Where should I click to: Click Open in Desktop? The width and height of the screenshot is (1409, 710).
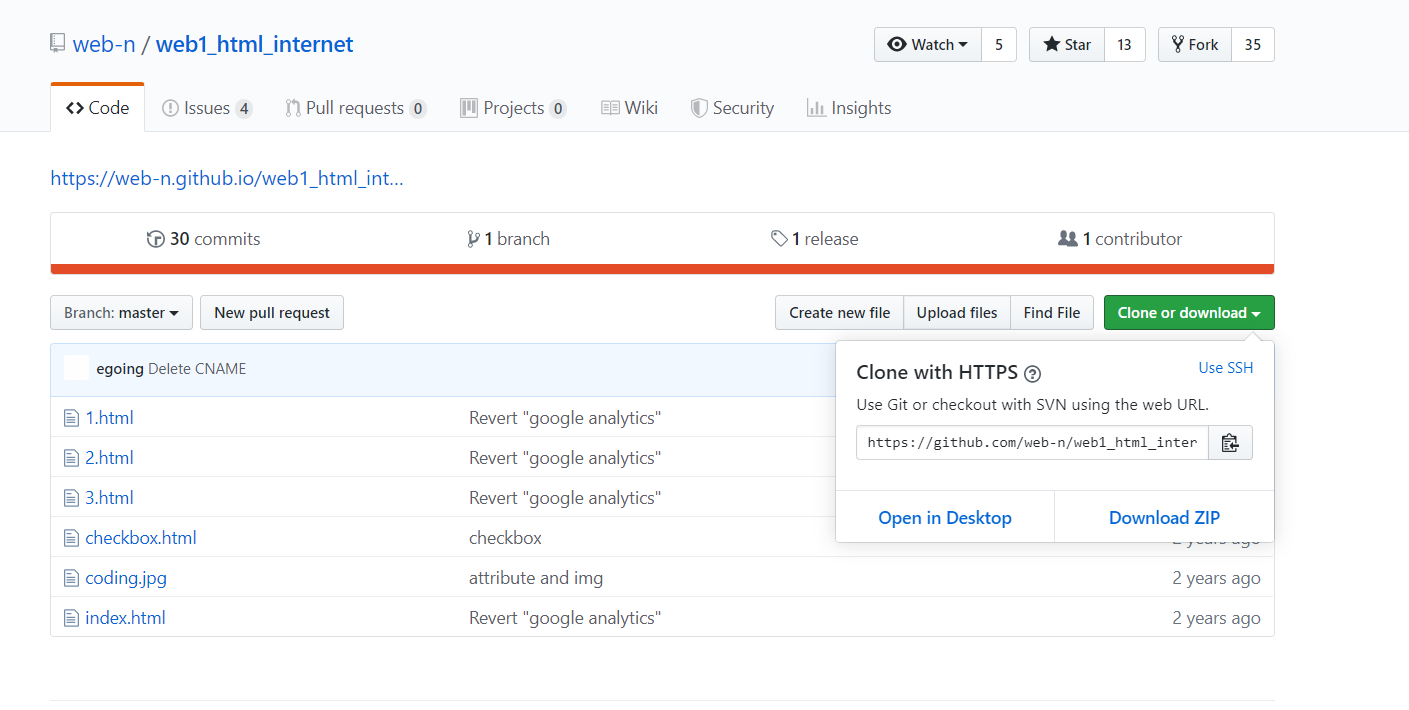[945, 518]
